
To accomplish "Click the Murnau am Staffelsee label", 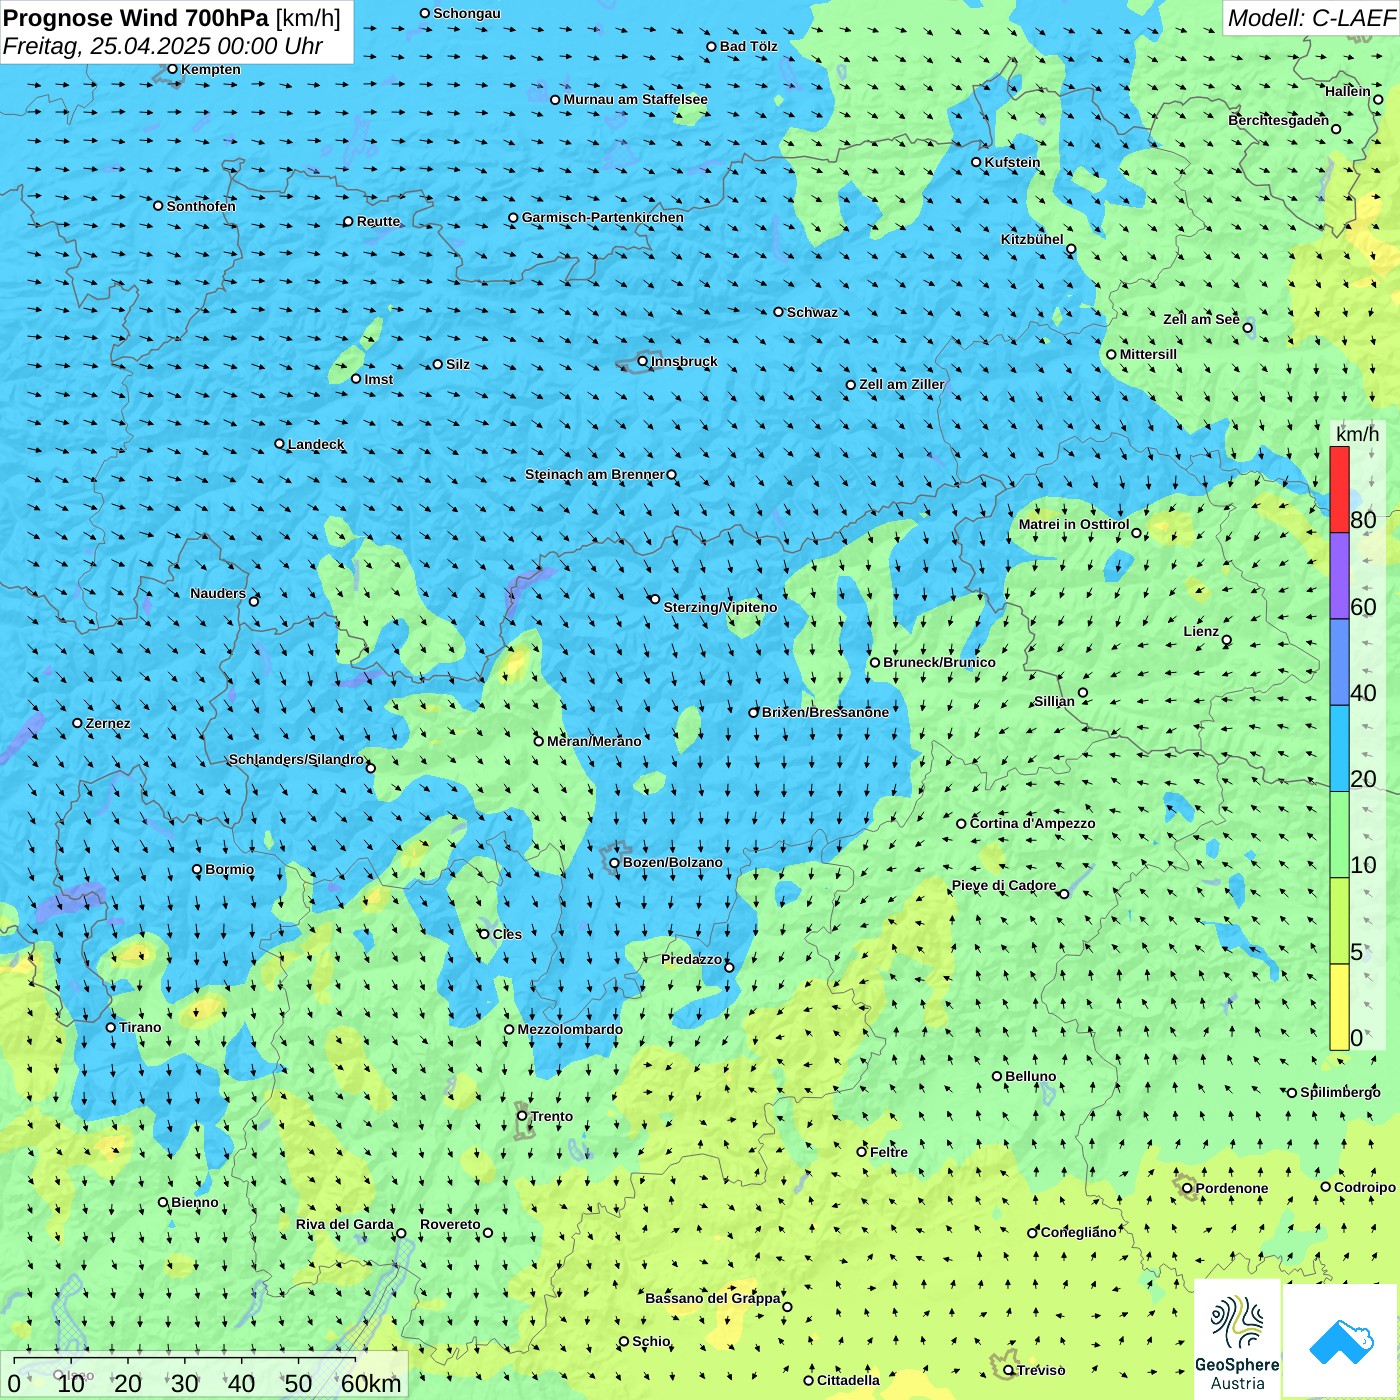I will 635,99.
